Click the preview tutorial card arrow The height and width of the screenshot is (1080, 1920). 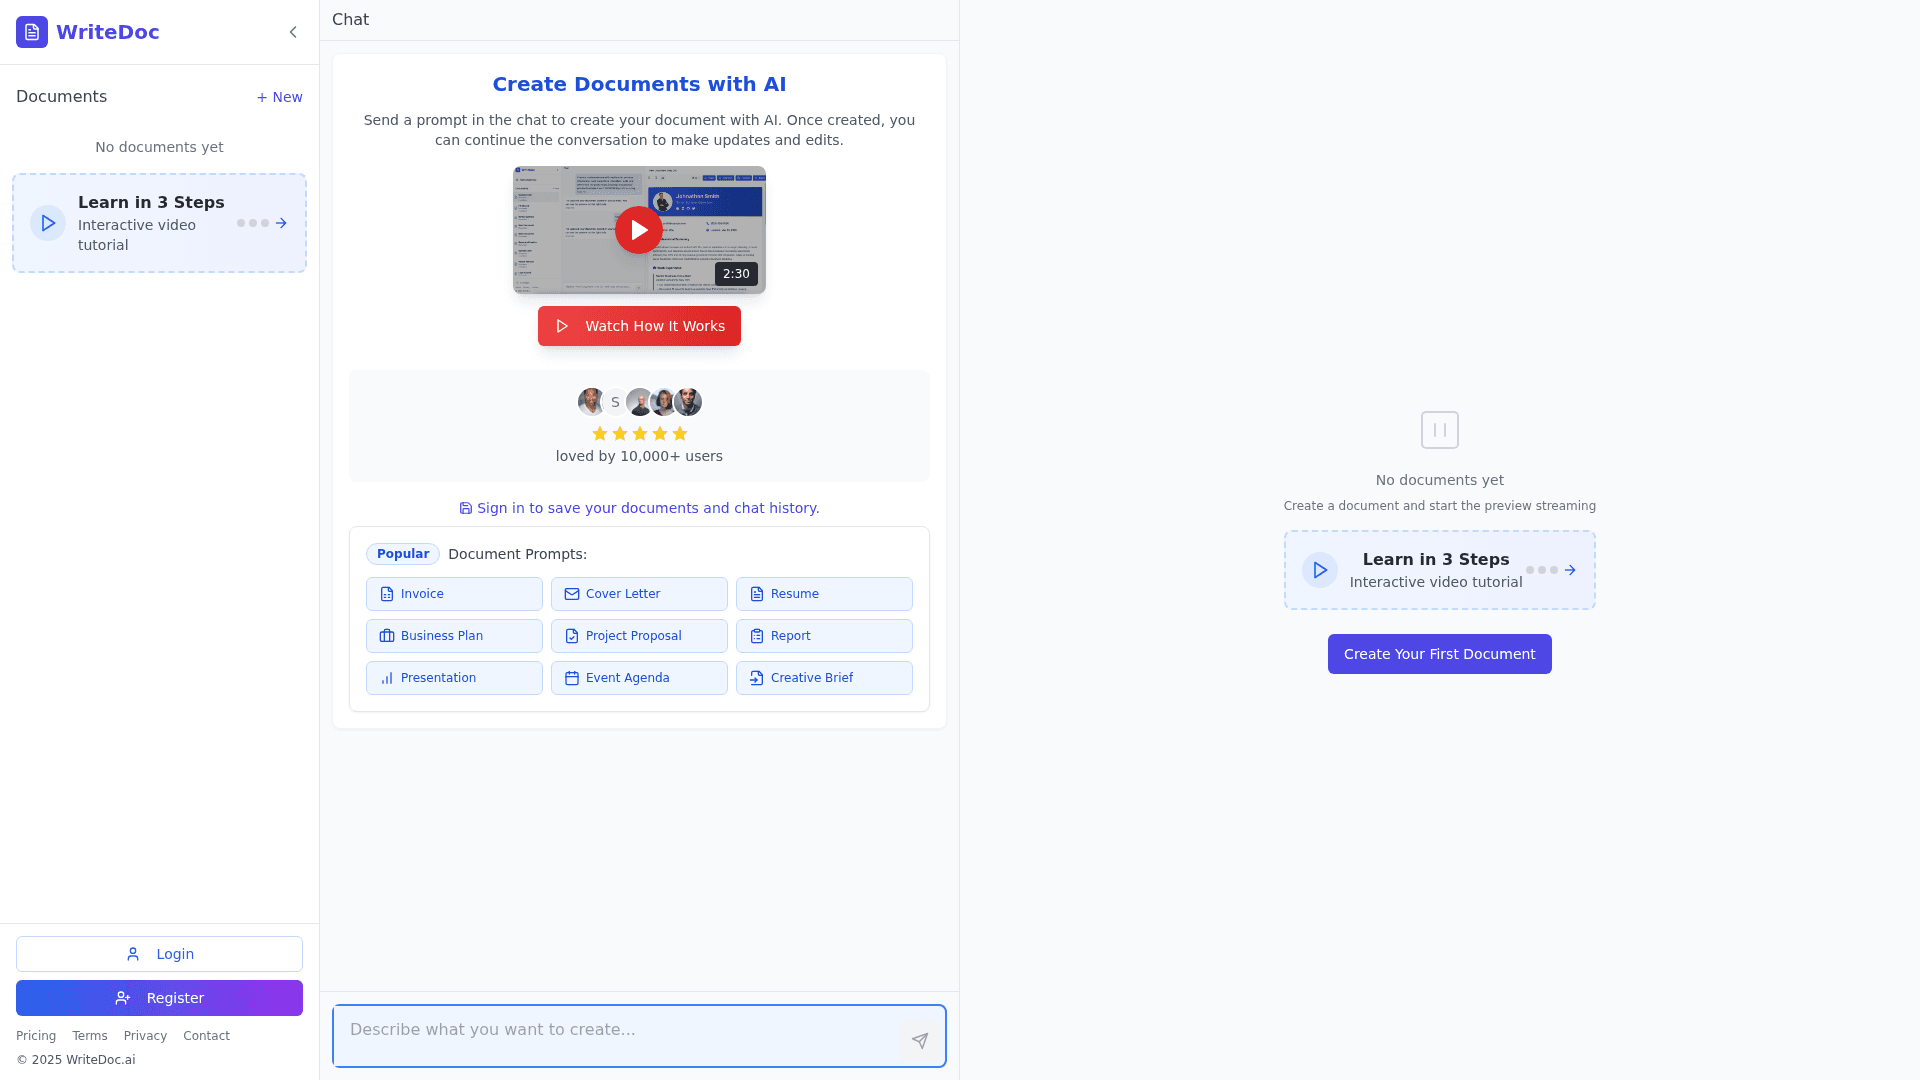click(x=1570, y=570)
